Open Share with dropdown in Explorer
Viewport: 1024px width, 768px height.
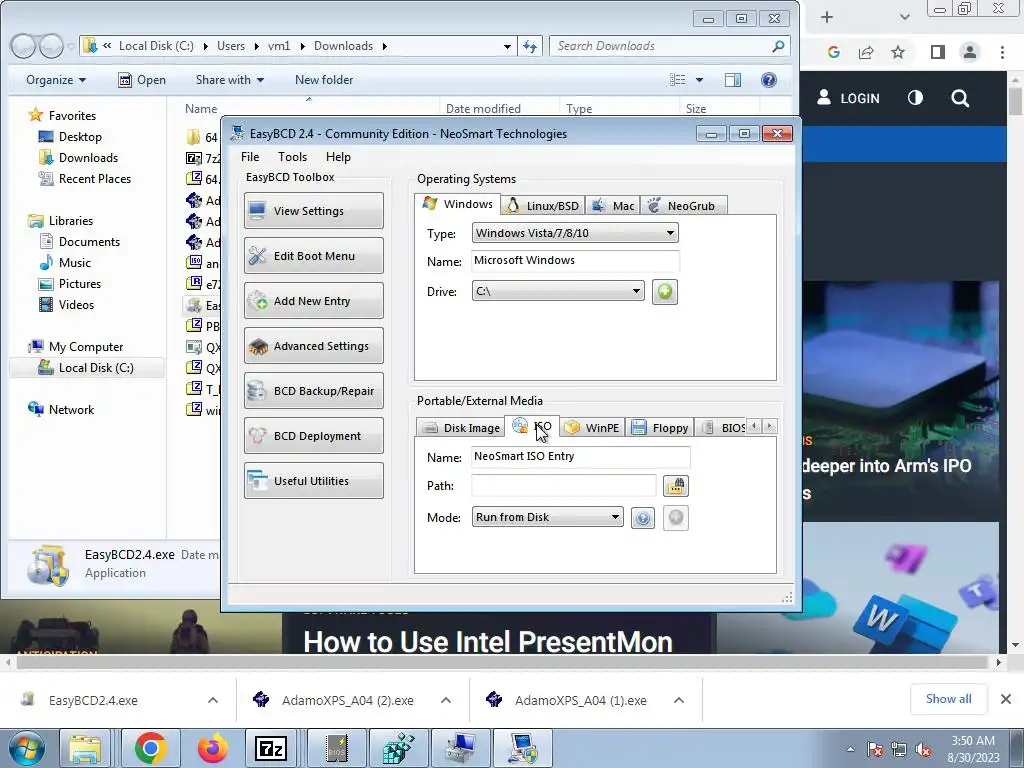click(230, 80)
